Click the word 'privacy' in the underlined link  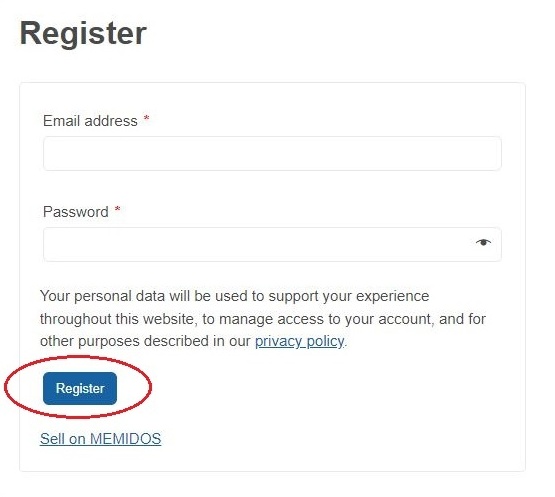point(278,341)
